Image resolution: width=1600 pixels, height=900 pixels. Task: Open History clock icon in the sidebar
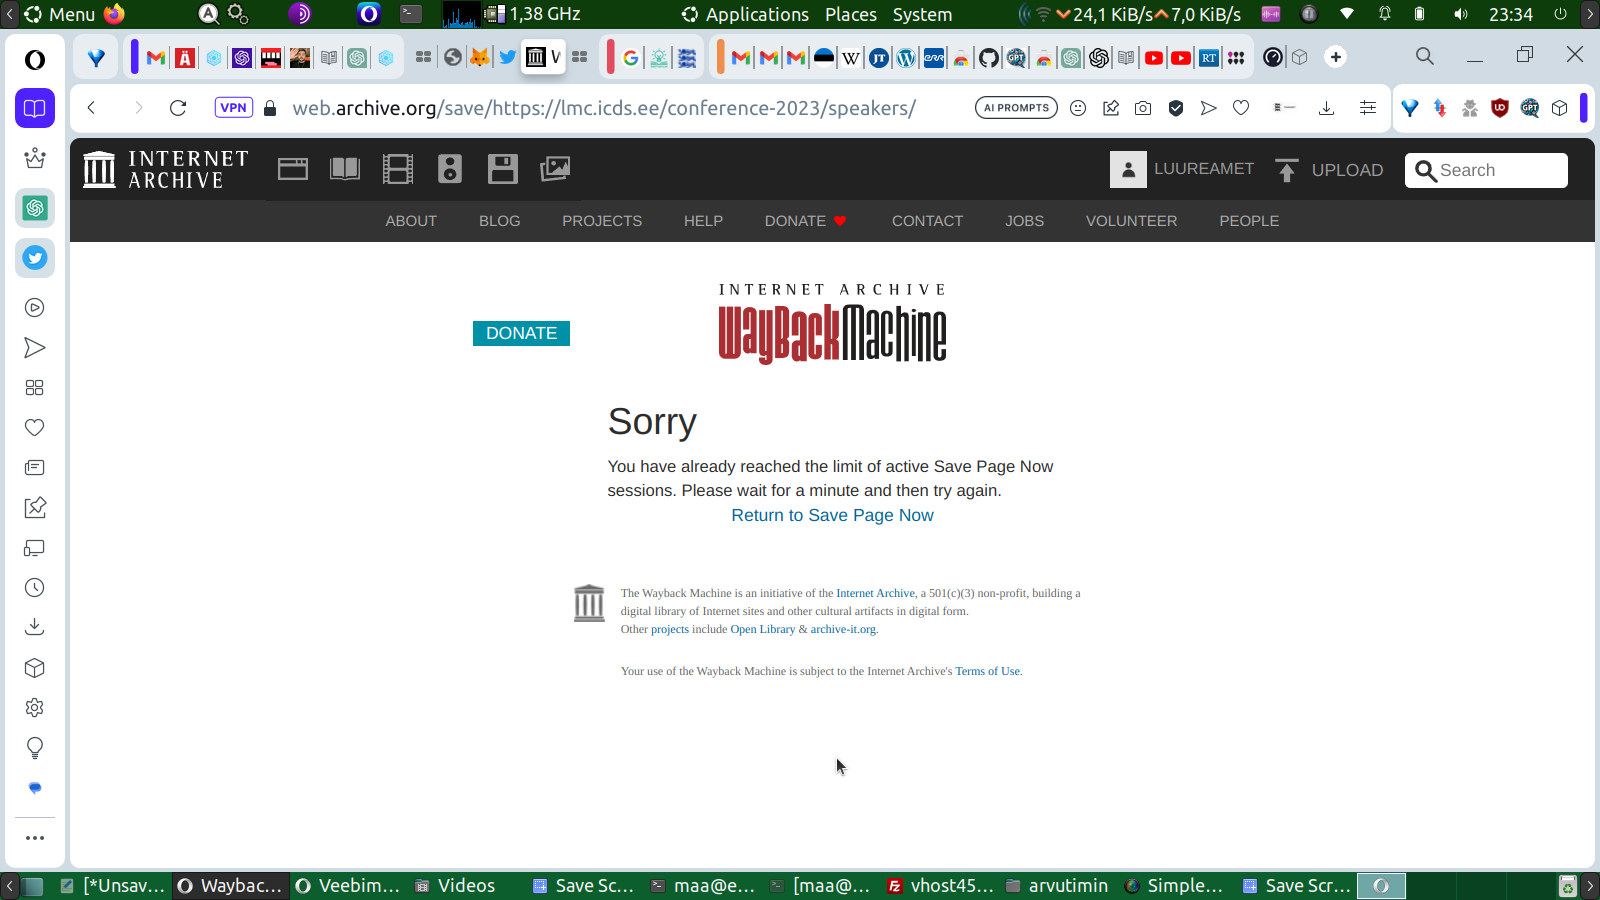click(x=35, y=588)
